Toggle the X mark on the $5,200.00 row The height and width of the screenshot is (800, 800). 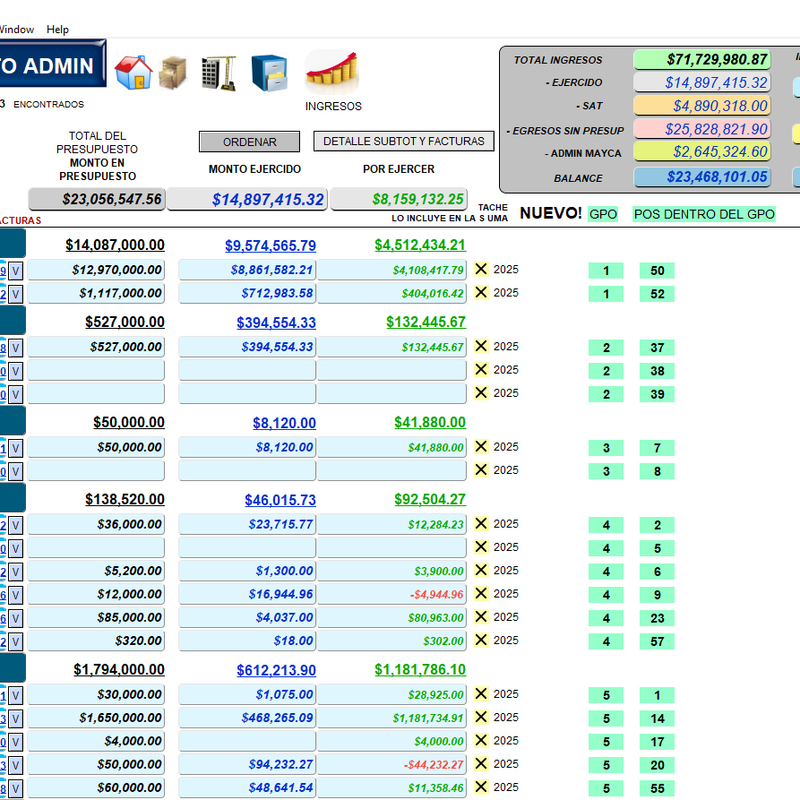[481, 571]
